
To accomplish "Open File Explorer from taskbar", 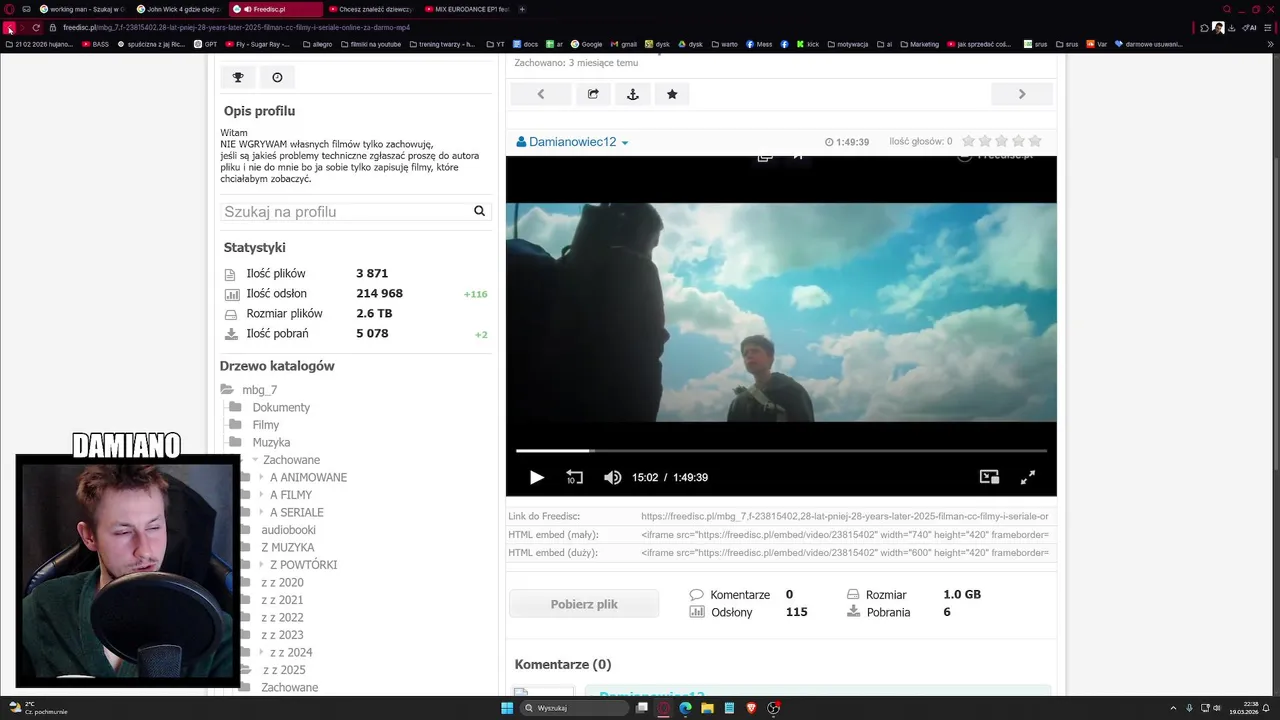I will click(x=707, y=708).
